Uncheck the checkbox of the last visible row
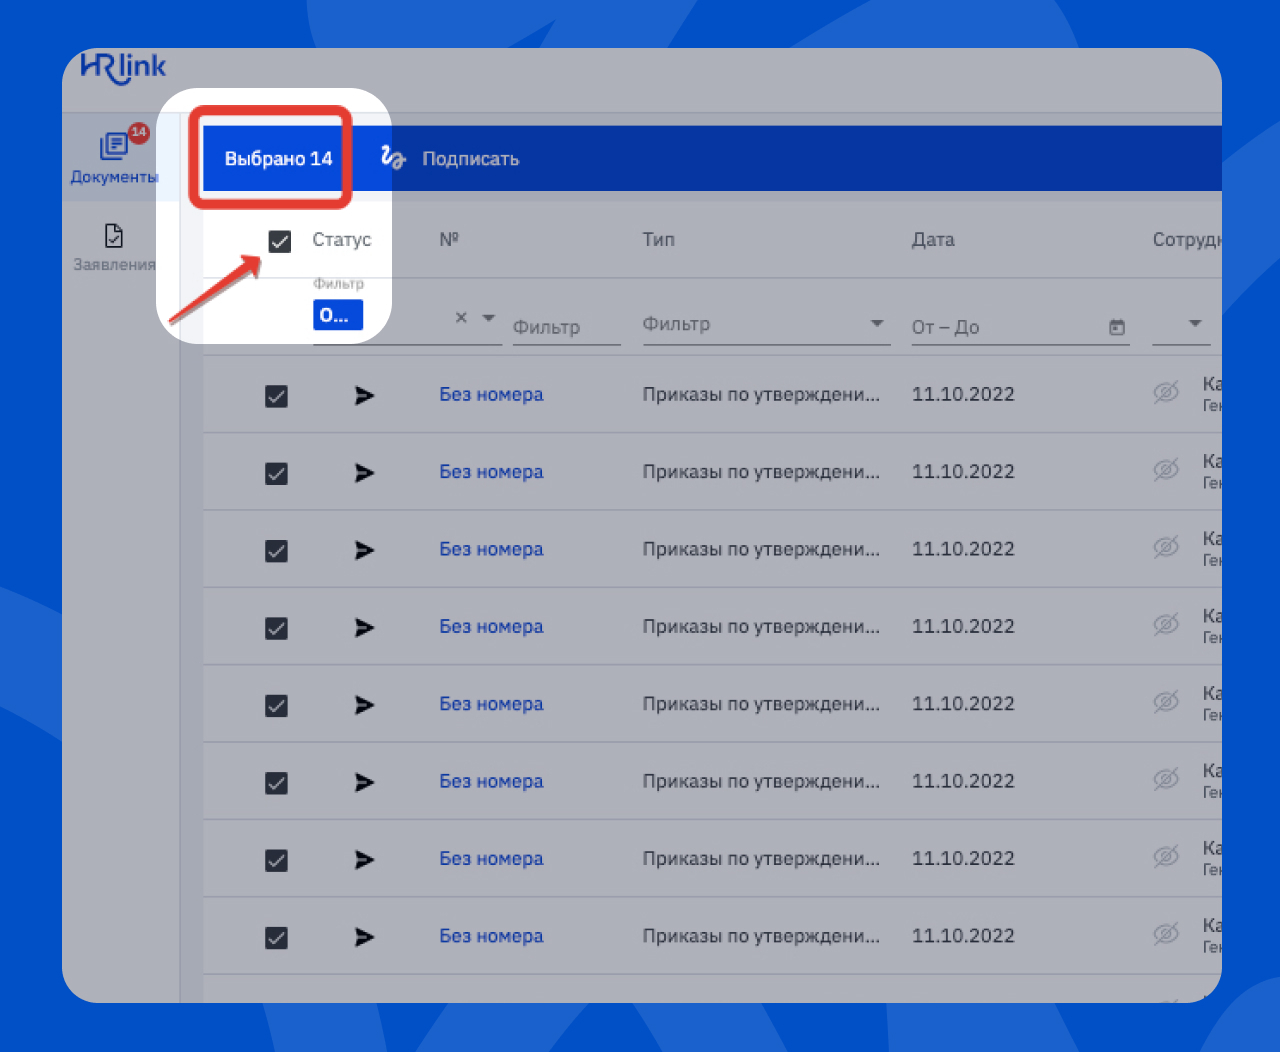 click(276, 938)
